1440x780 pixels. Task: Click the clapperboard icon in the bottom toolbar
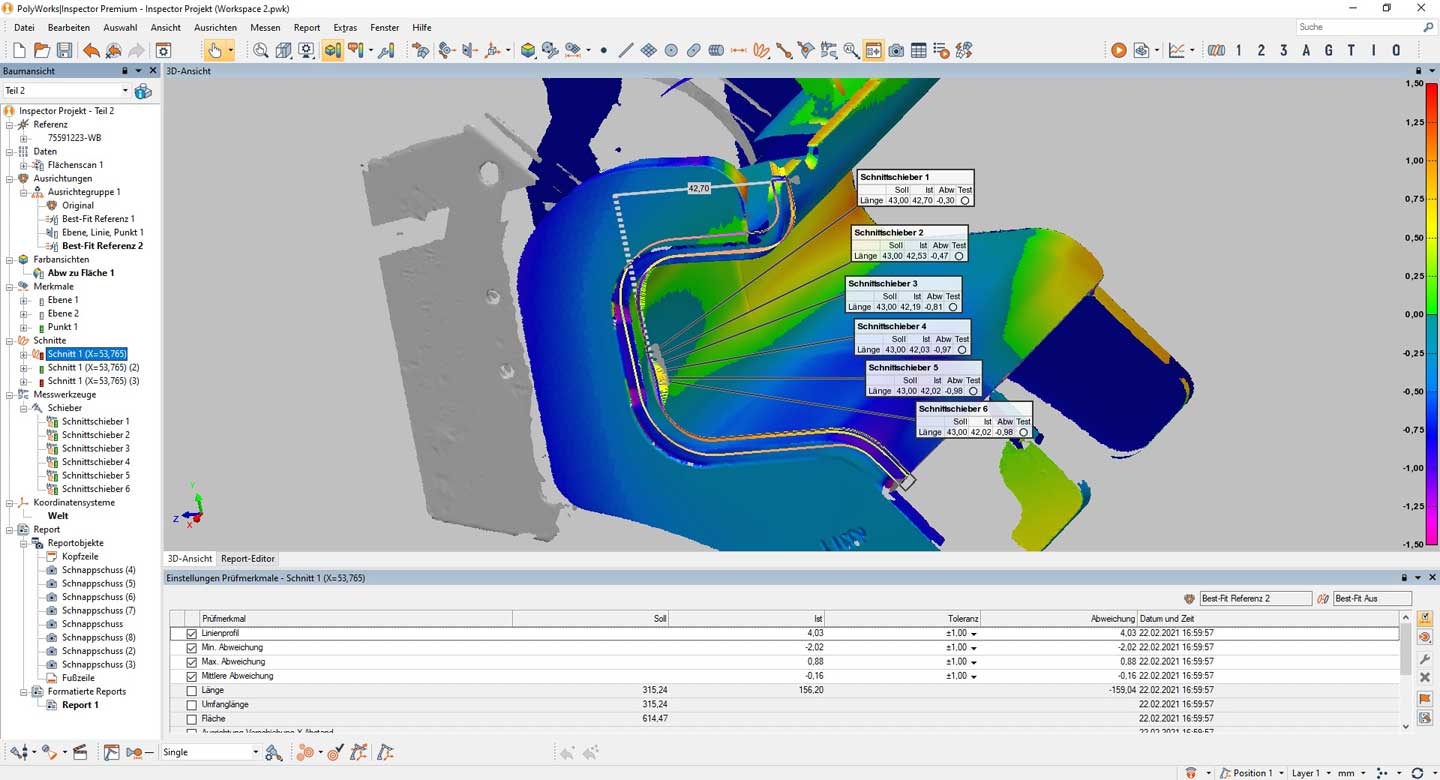tap(80, 752)
